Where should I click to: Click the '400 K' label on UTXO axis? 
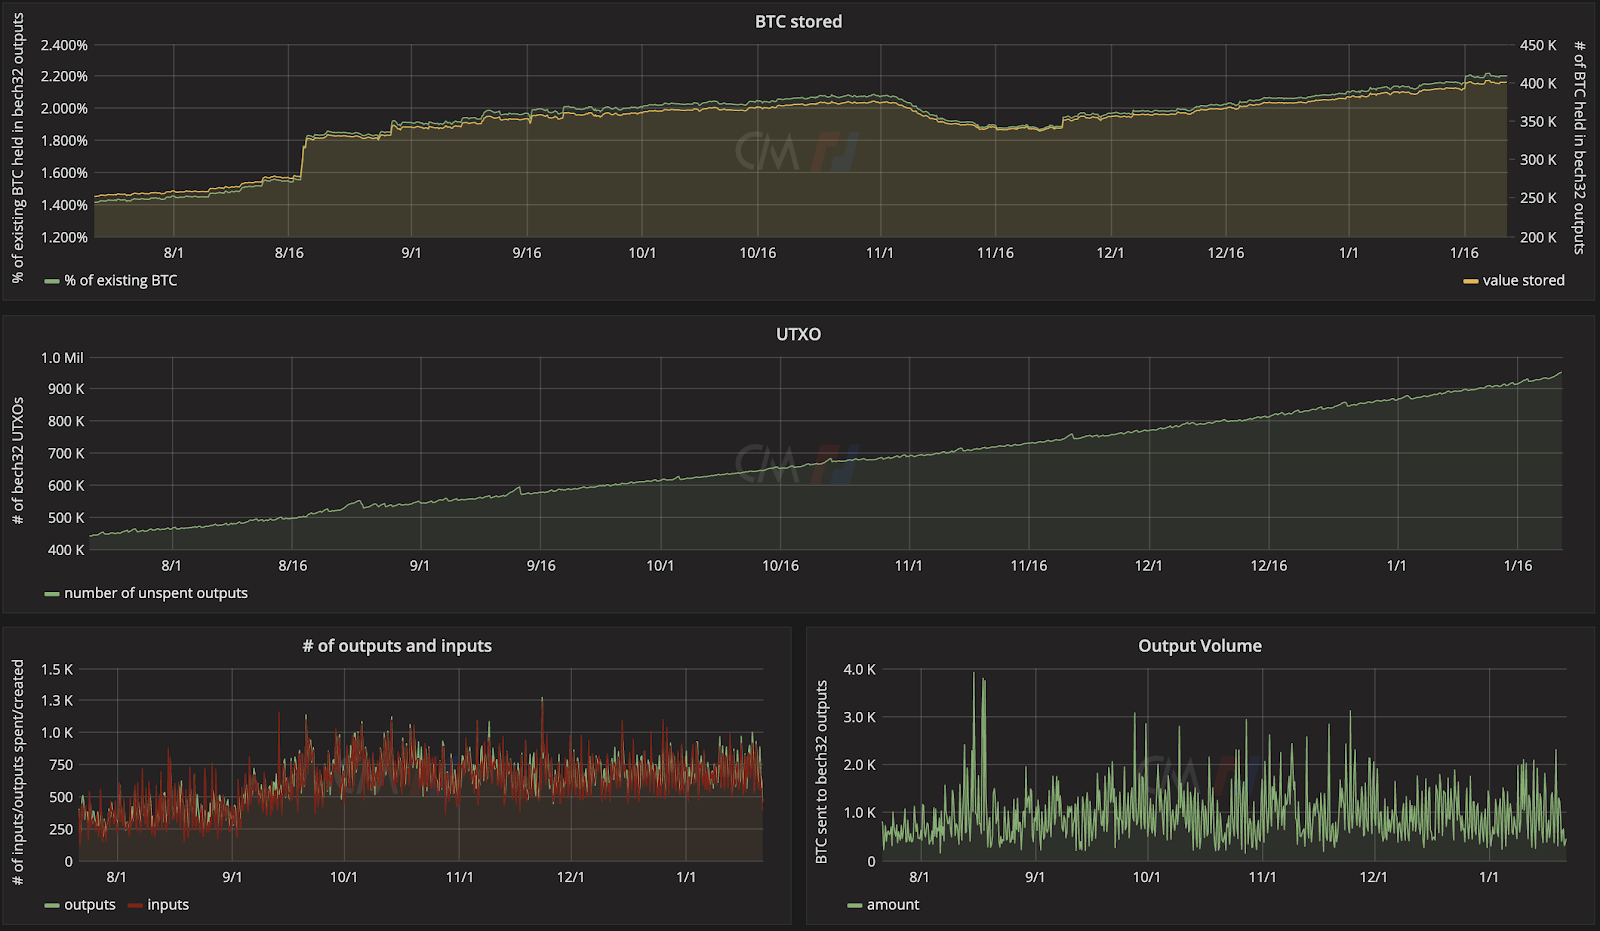click(66, 549)
